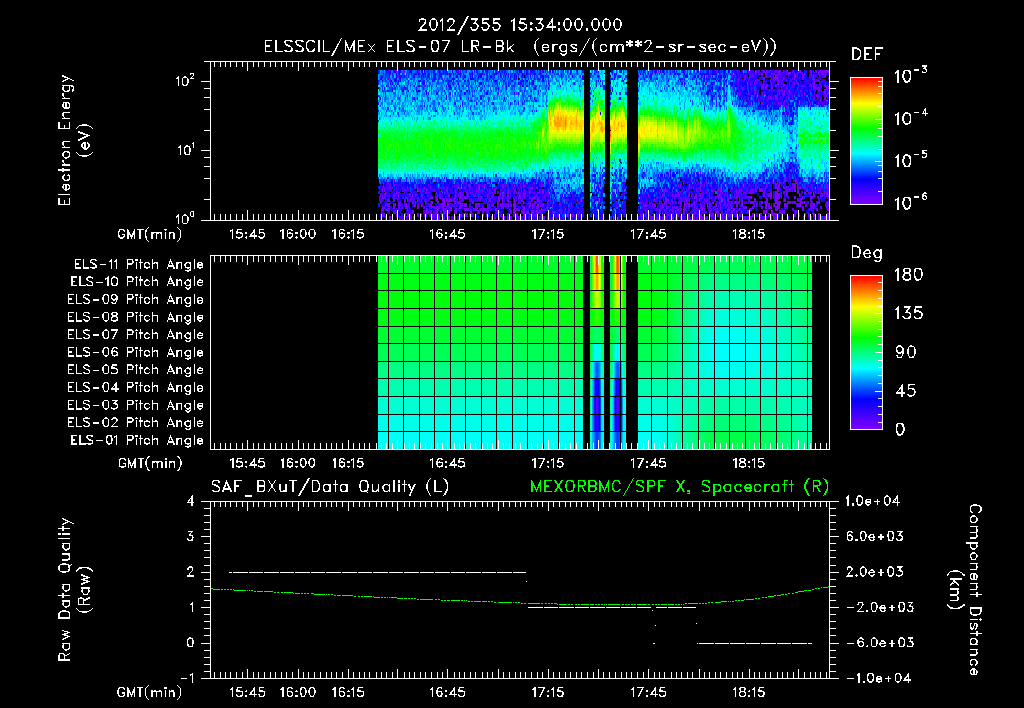Click the GMT(min) label under the data quality plot
Viewport: 1024px width, 708px height.
click(x=150, y=692)
